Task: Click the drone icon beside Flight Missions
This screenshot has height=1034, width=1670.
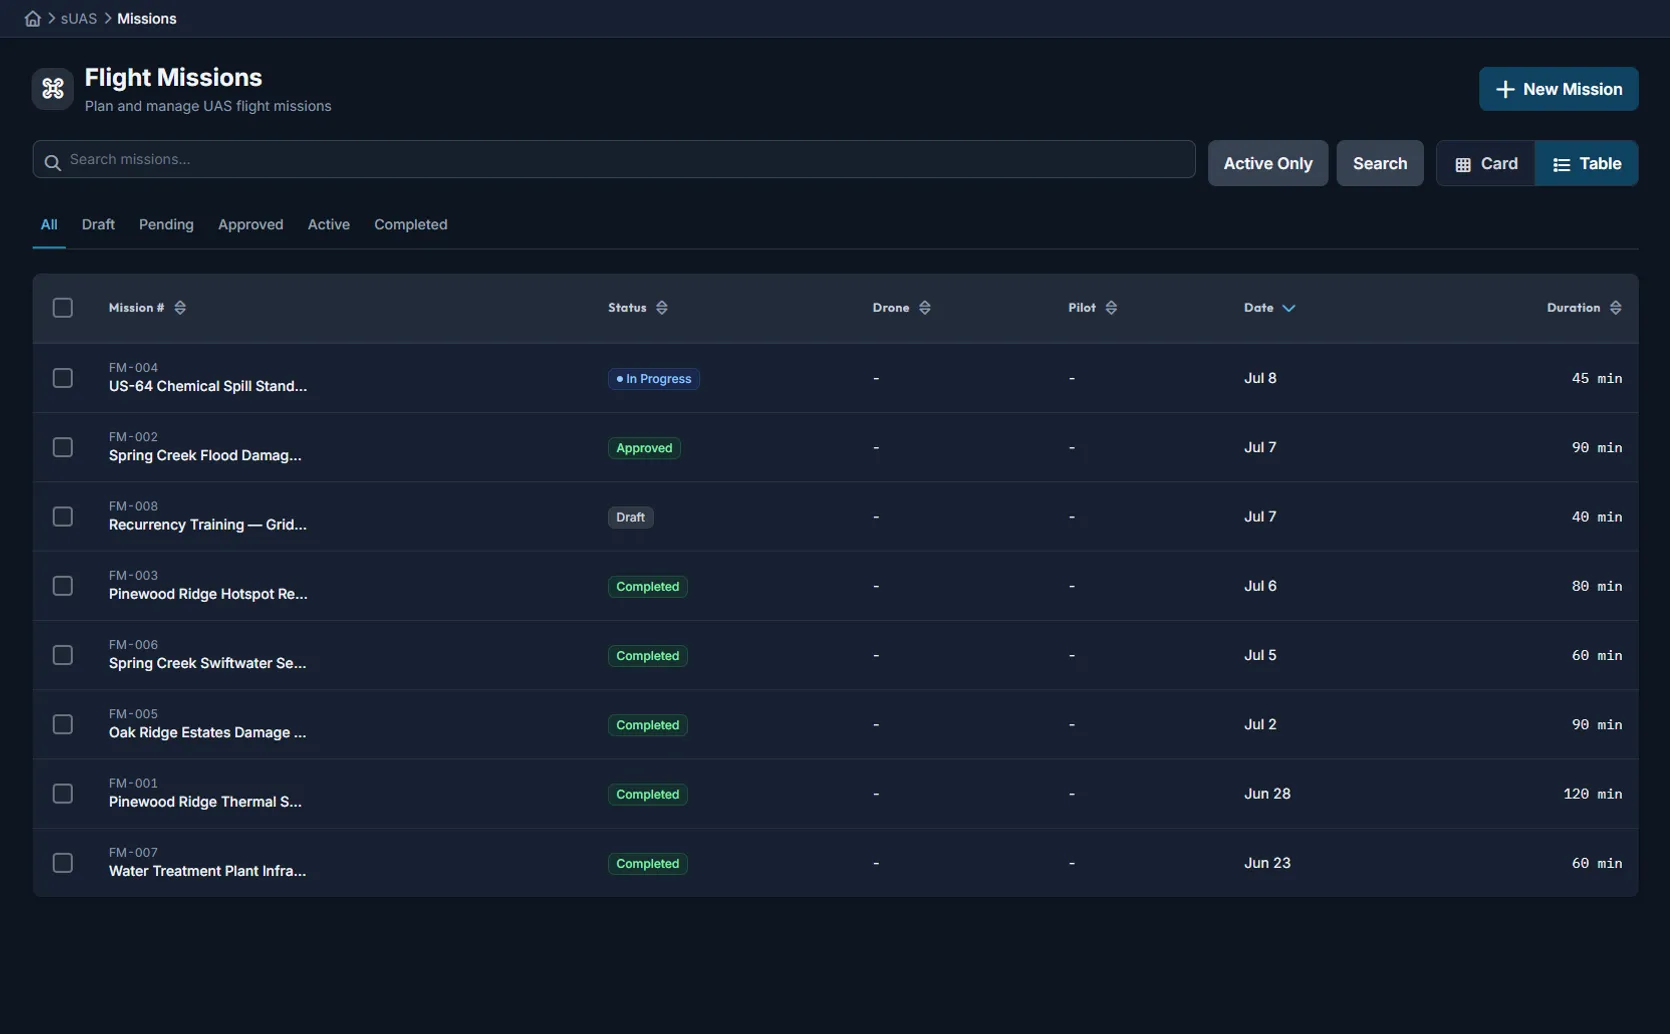Action: [53, 89]
